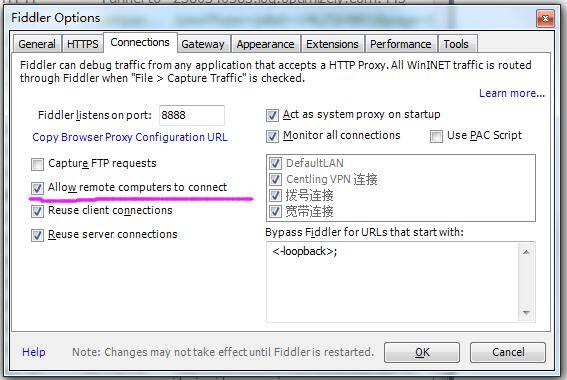Disable Act as system proxy on startup
Screen dimensions: 567x380
click(x=272, y=115)
